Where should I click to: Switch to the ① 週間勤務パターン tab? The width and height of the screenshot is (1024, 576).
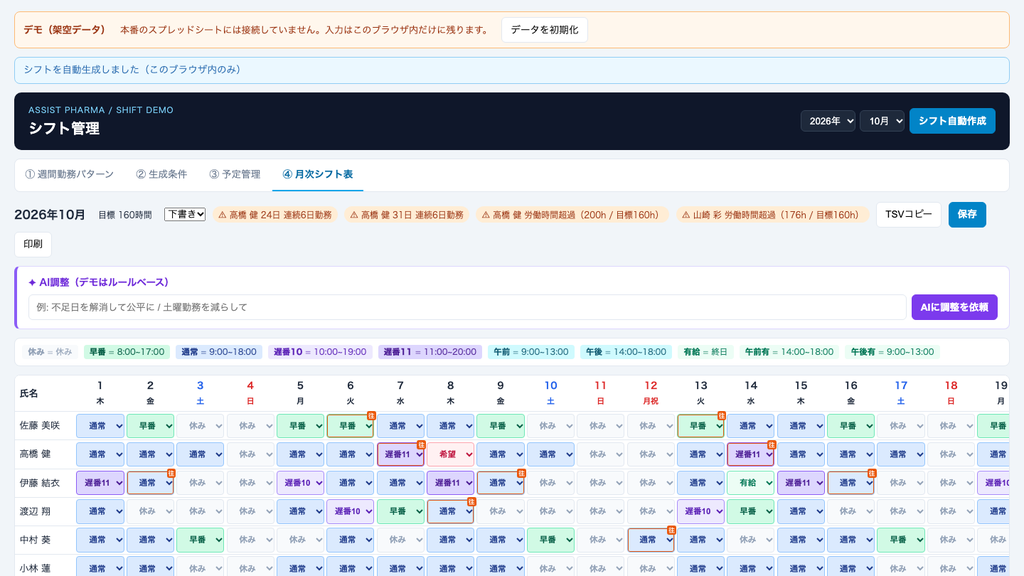tap(69, 174)
